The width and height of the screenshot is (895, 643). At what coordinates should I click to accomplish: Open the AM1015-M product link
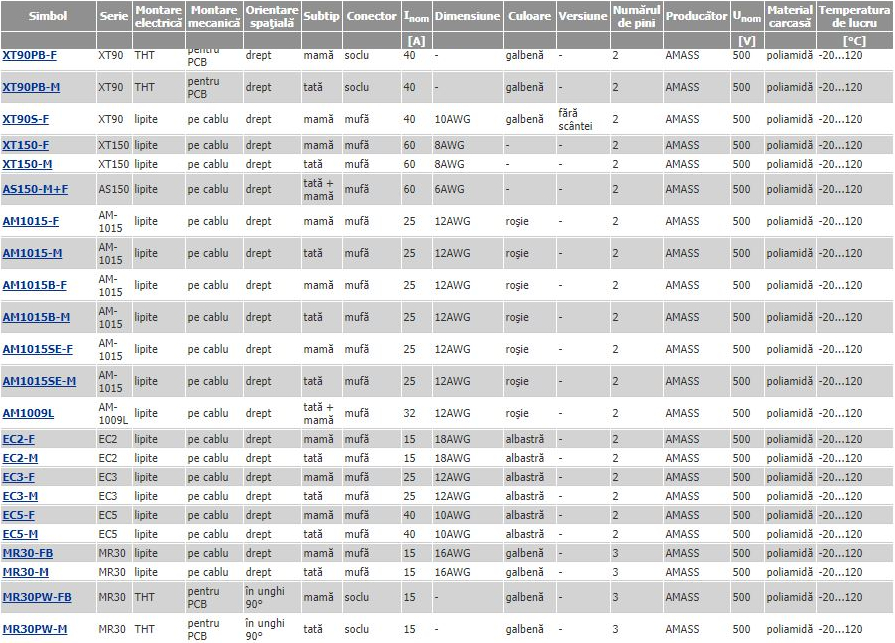(33, 253)
